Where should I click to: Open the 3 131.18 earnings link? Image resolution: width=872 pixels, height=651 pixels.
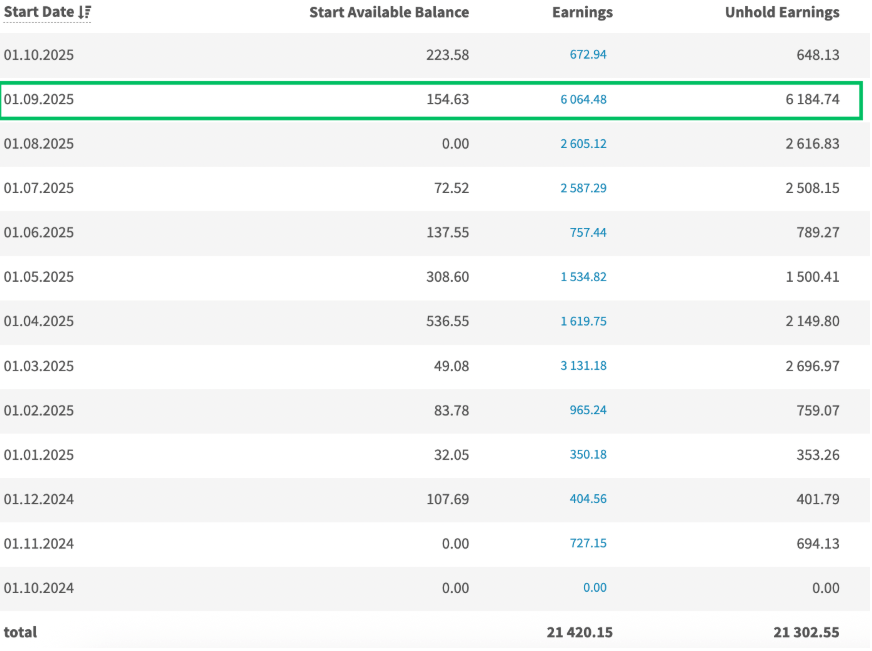tap(583, 366)
